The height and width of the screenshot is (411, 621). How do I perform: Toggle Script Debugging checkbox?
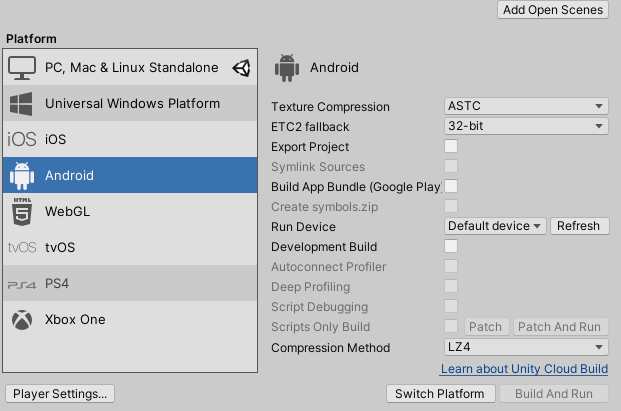(451, 306)
